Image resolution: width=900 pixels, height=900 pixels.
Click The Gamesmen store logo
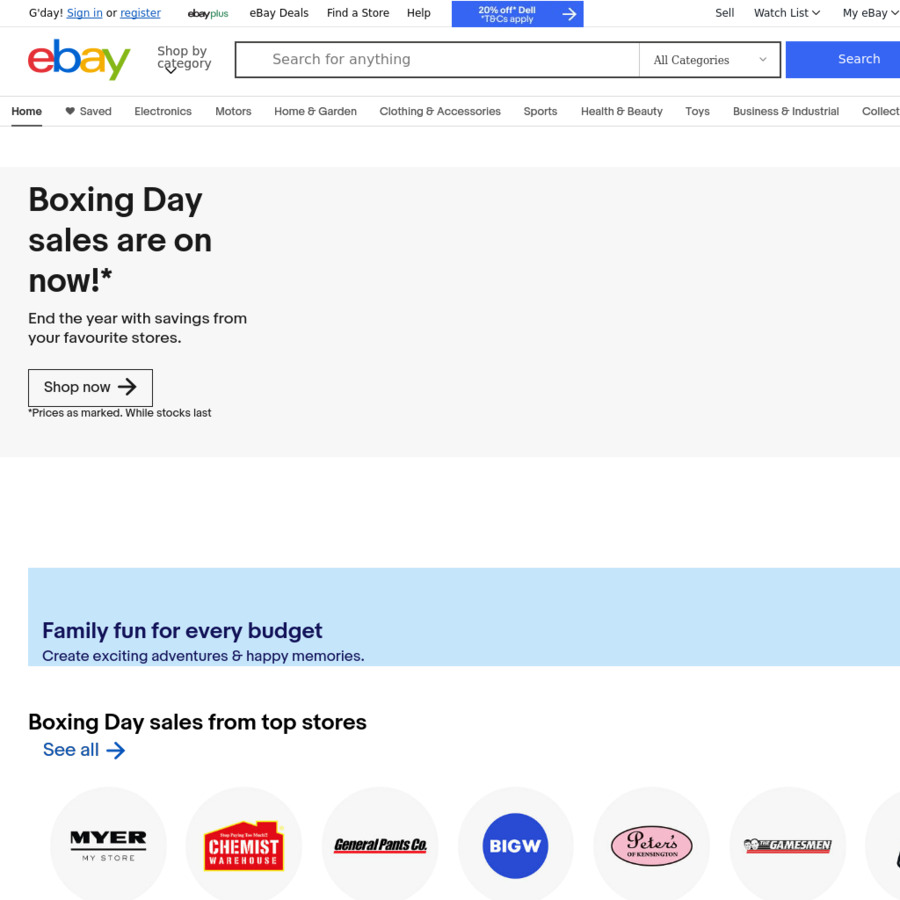pos(788,843)
